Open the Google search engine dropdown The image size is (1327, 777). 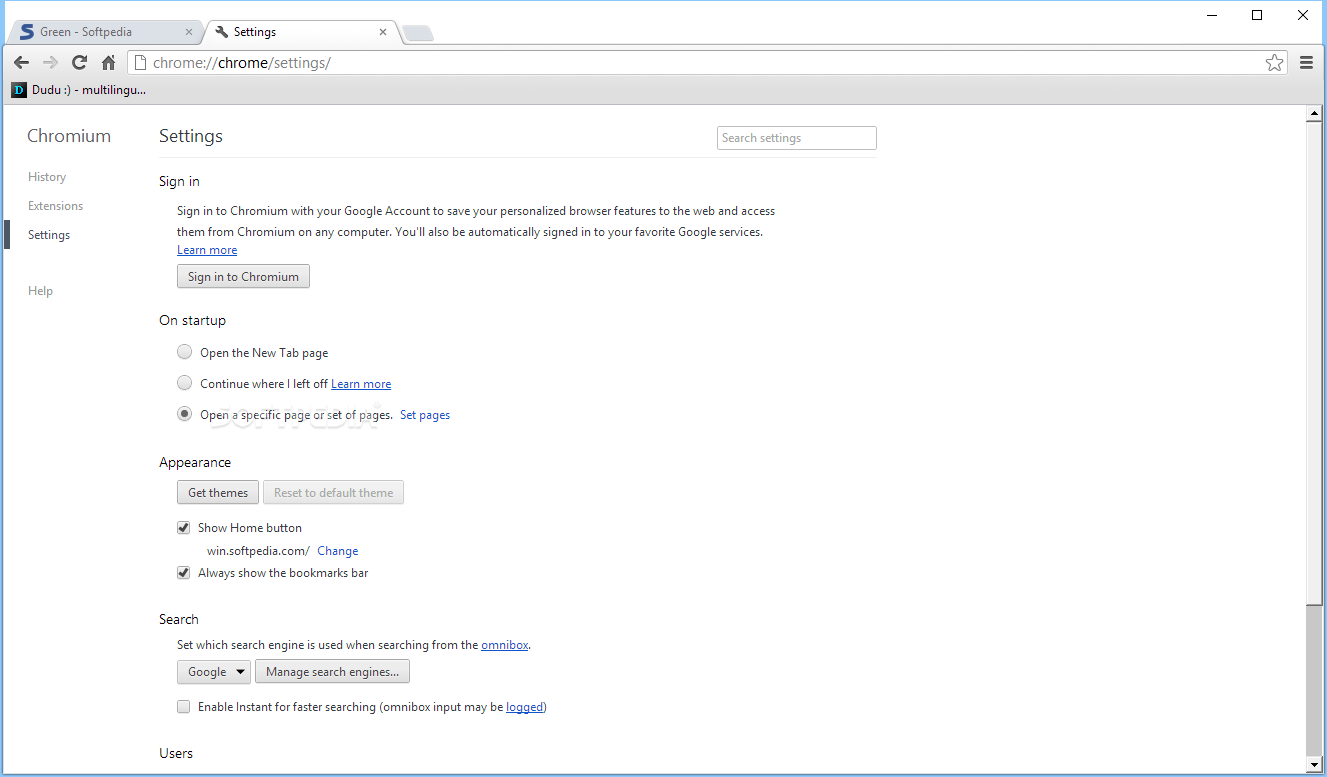[213, 672]
